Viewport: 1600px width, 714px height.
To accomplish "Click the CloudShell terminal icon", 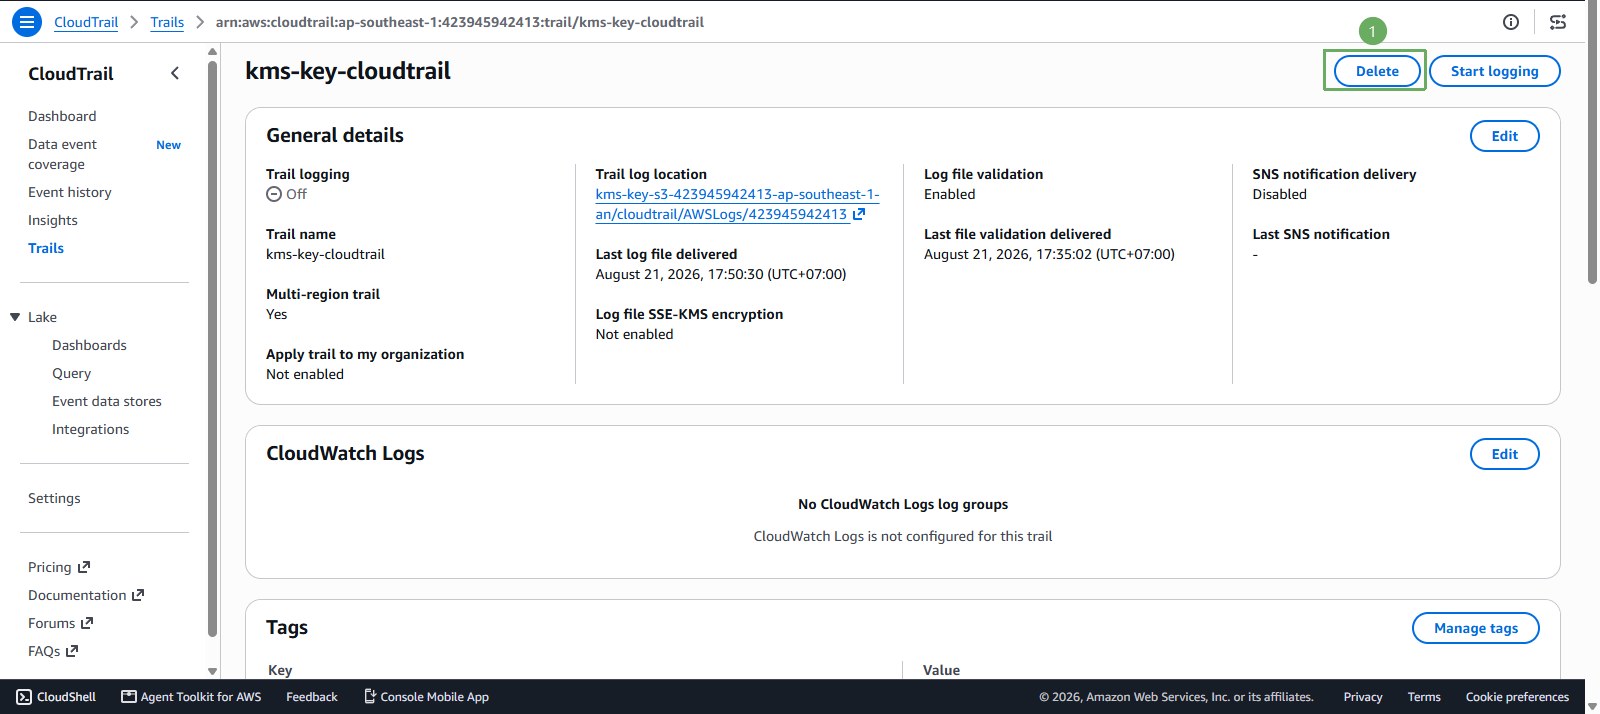I will 24,697.
